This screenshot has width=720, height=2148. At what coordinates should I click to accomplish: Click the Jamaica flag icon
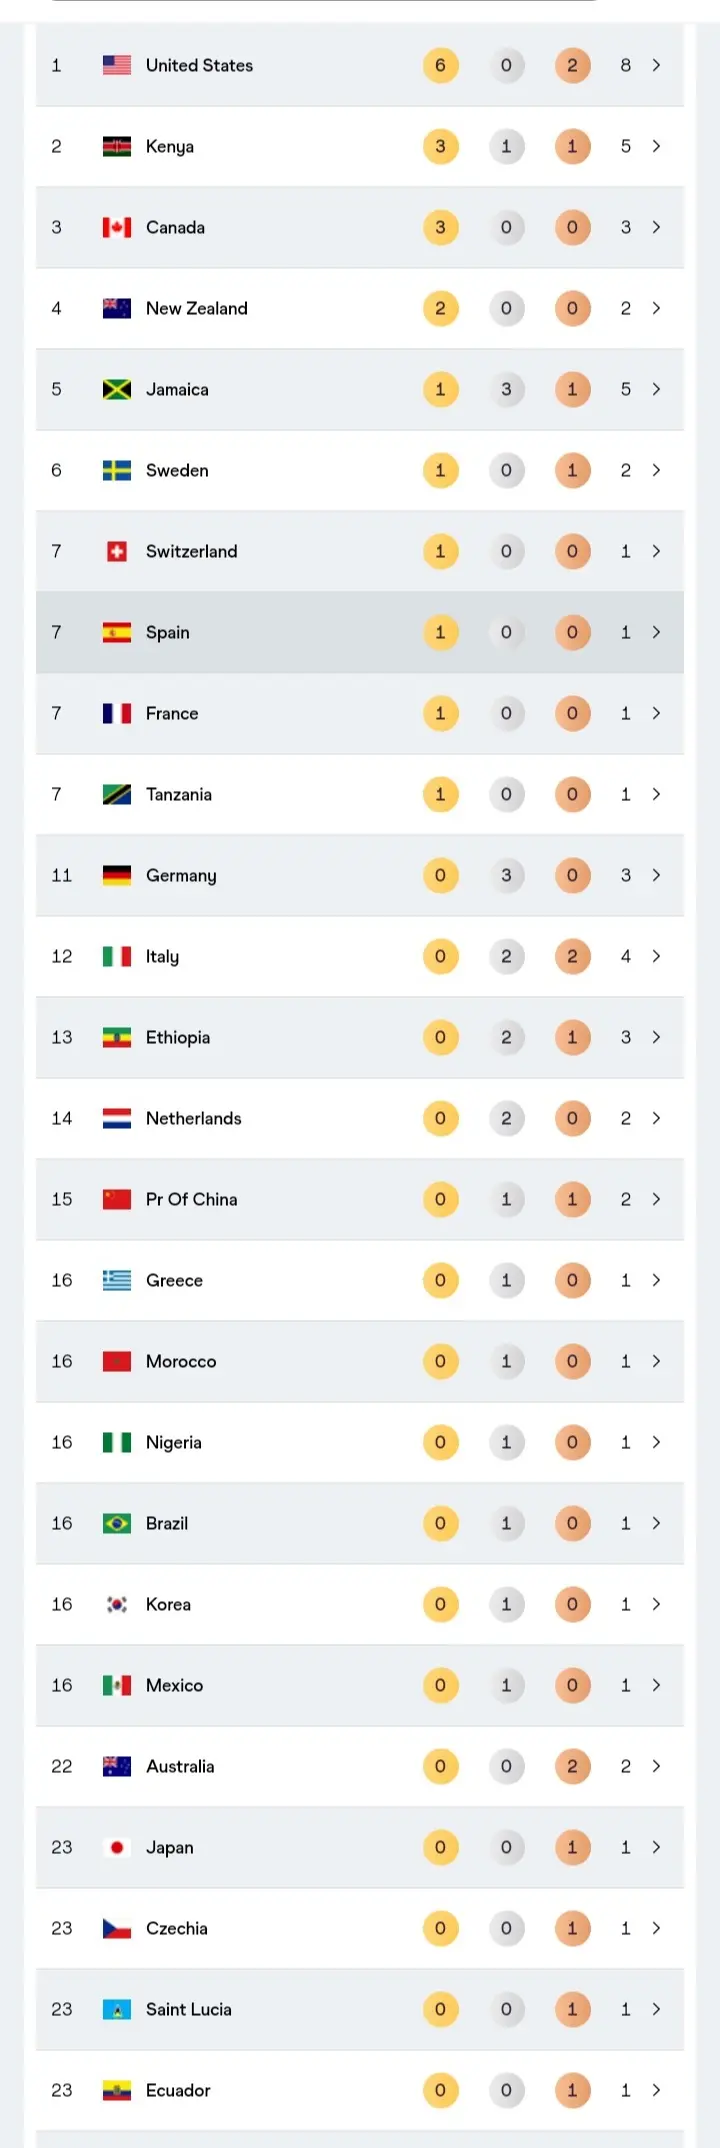[x=117, y=389]
